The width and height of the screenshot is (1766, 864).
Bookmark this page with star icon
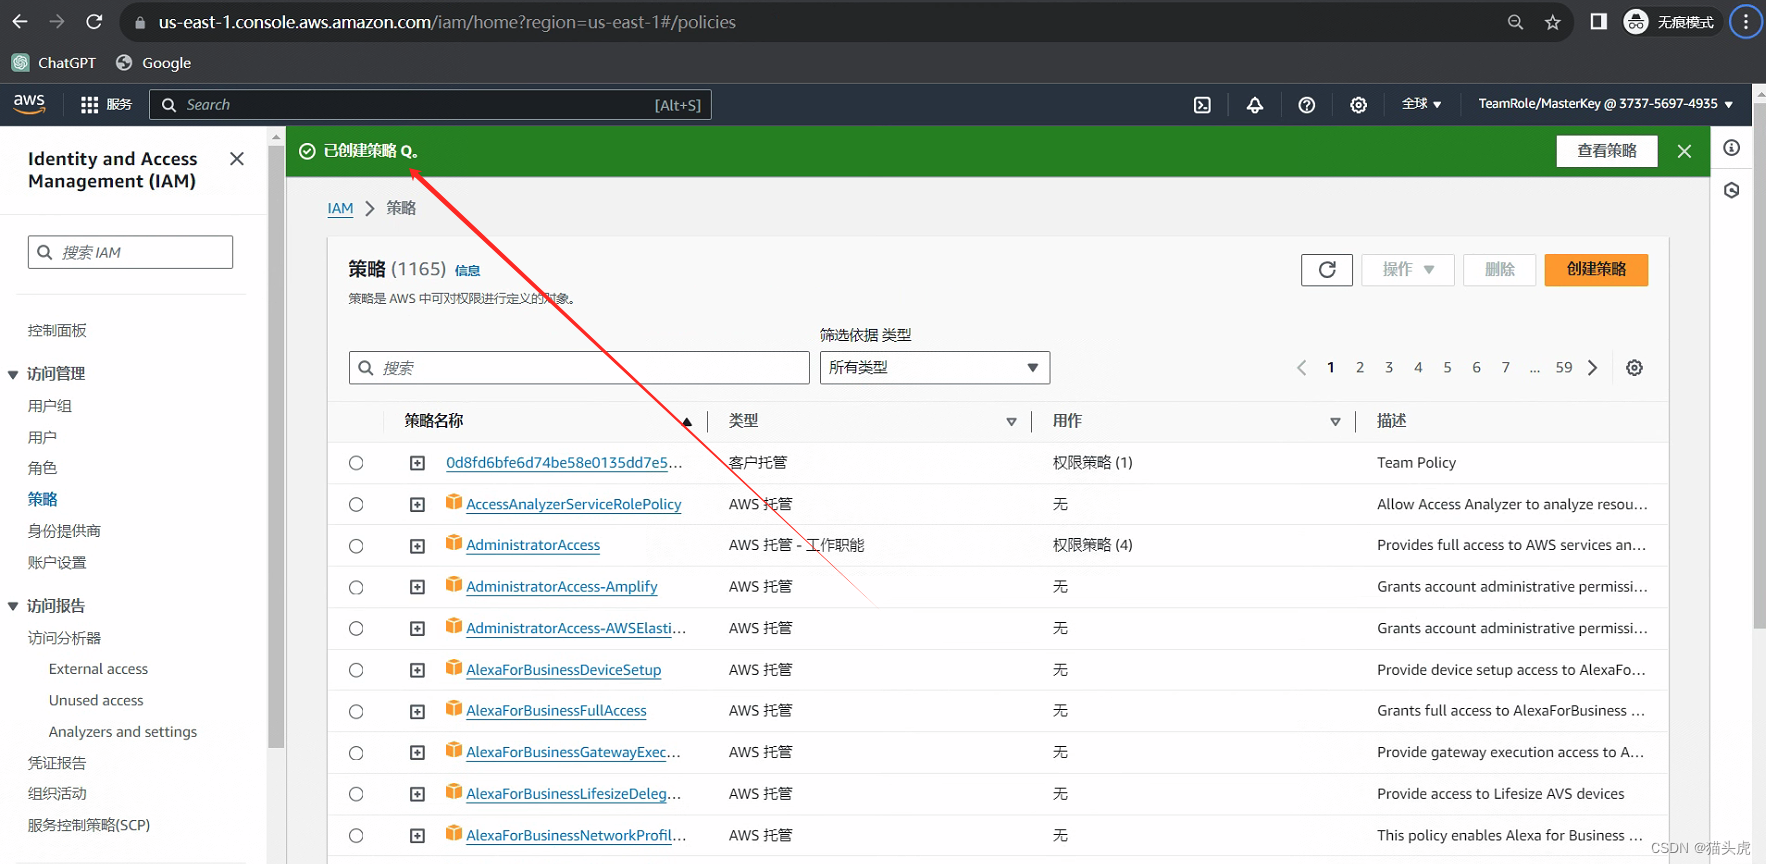pos(1553,22)
